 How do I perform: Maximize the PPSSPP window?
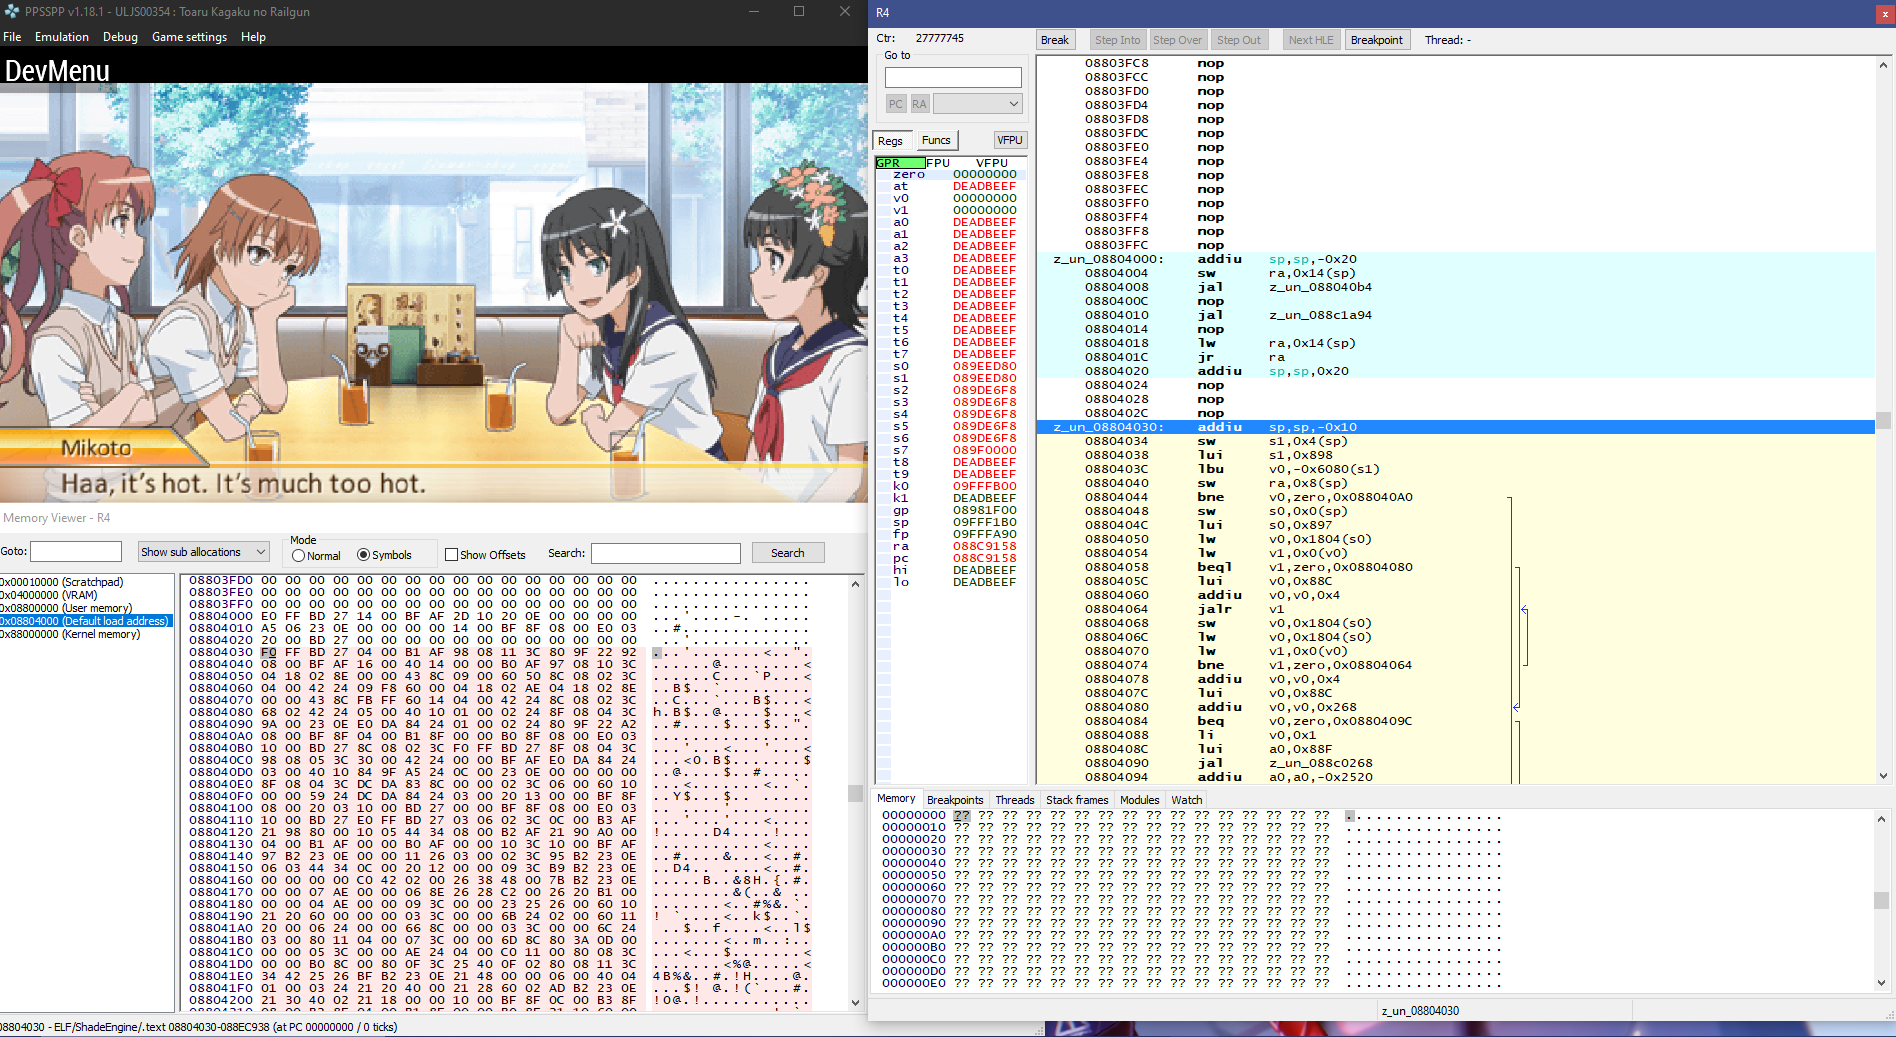pyautogui.click(x=799, y=12)
